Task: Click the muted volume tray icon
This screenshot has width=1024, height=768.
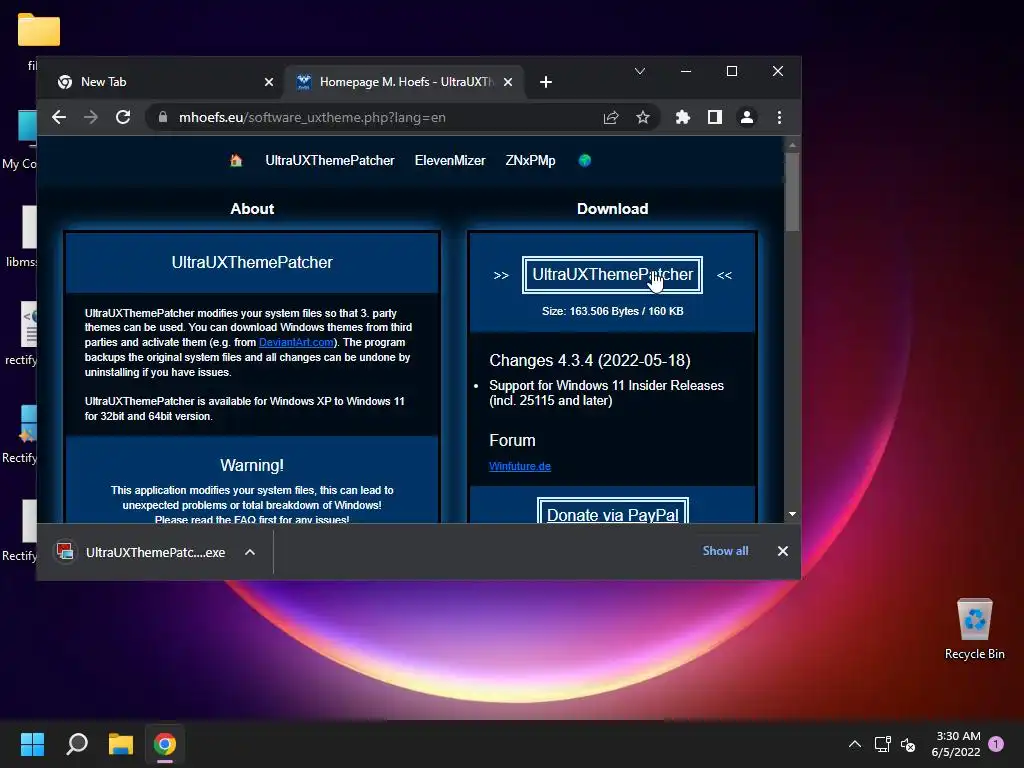Action: point(908,744)
